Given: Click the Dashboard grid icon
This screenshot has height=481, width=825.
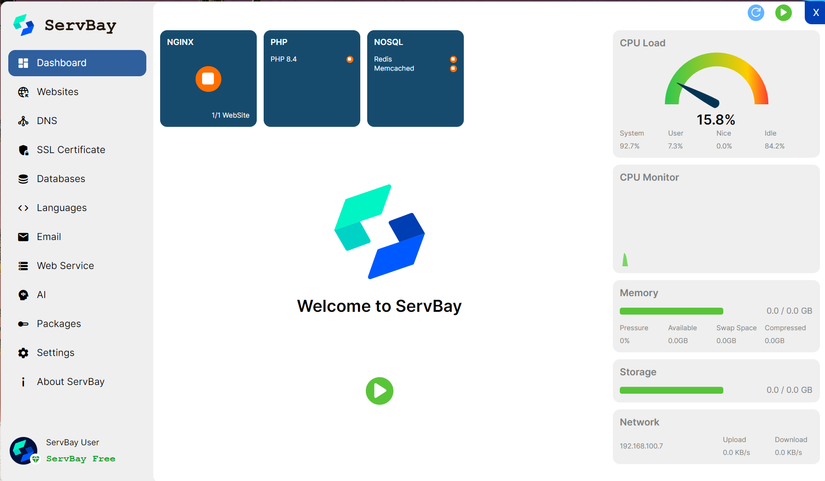Looking at the screenshot, I should coord(23,63).
